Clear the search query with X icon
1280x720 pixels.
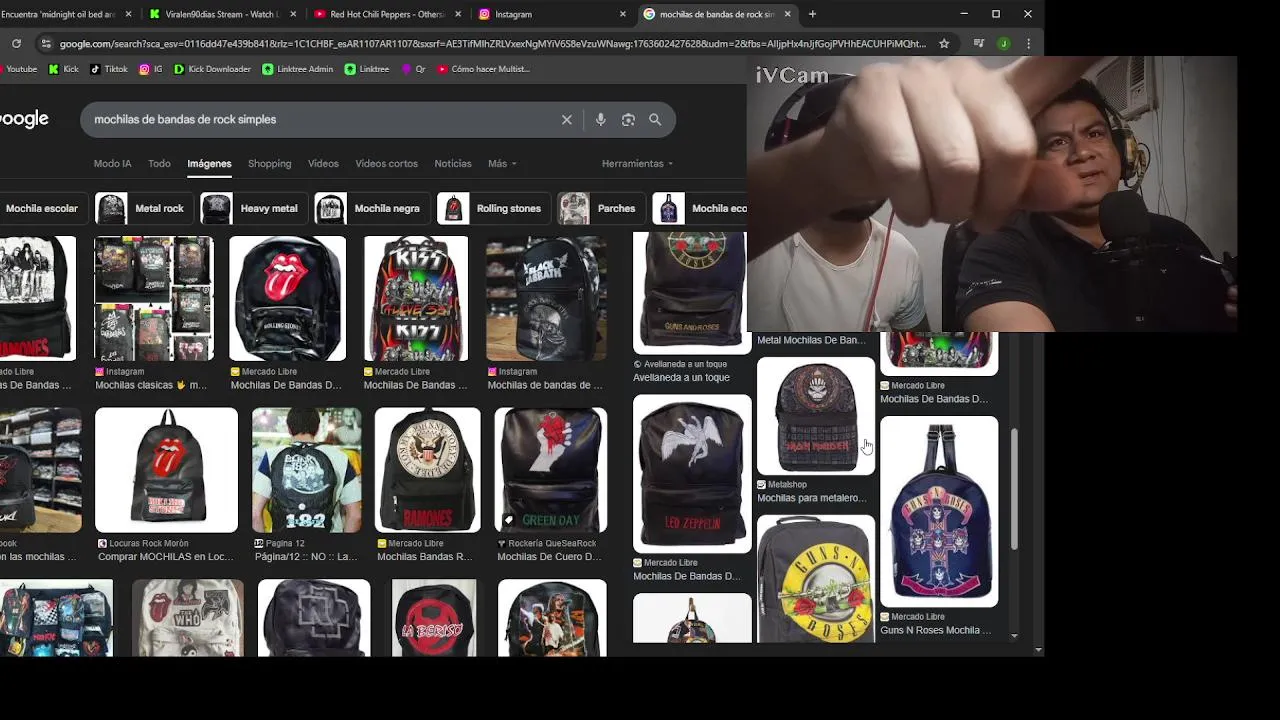tap(567, 119)
